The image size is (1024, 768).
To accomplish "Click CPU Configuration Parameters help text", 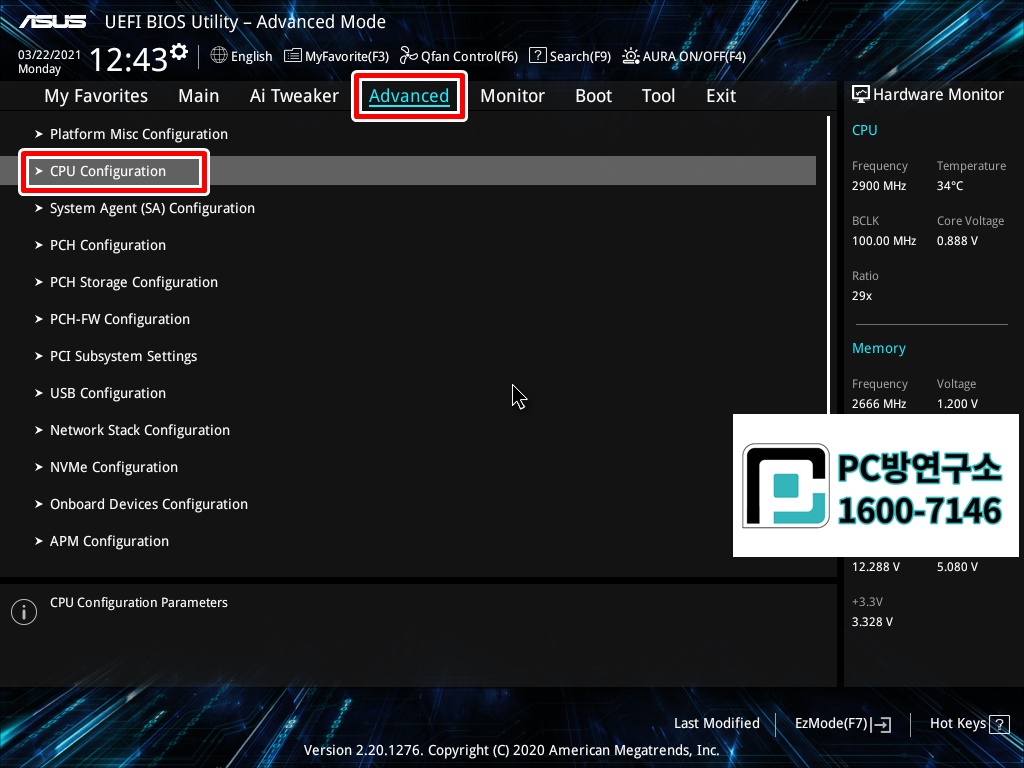I will 138,603.
